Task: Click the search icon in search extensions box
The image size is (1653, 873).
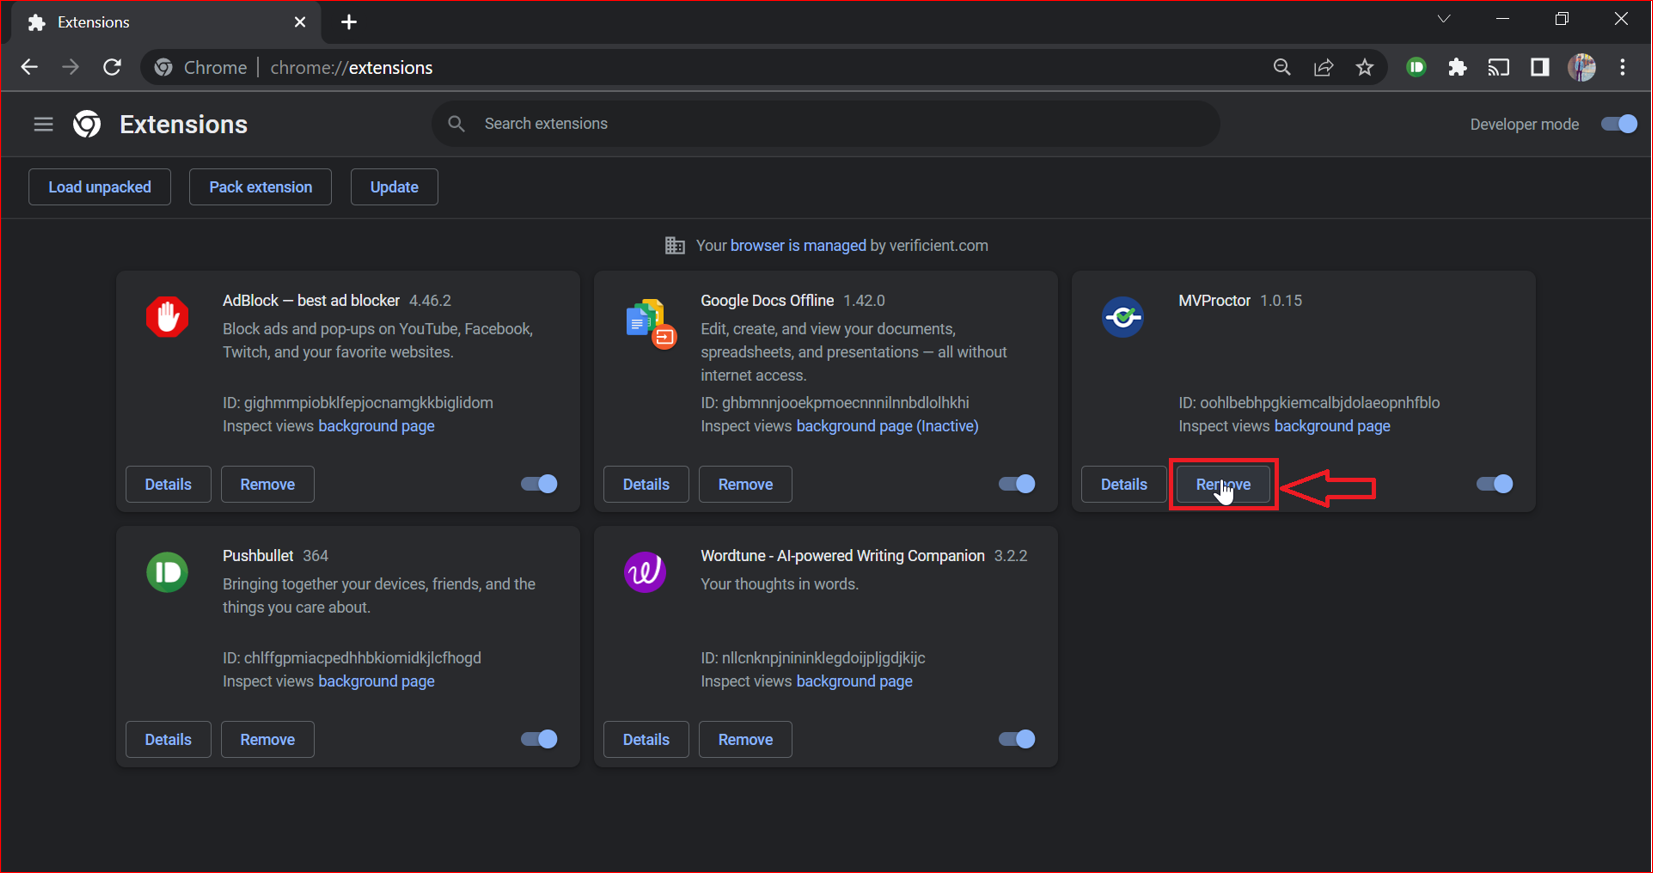Action: point(456,123)
